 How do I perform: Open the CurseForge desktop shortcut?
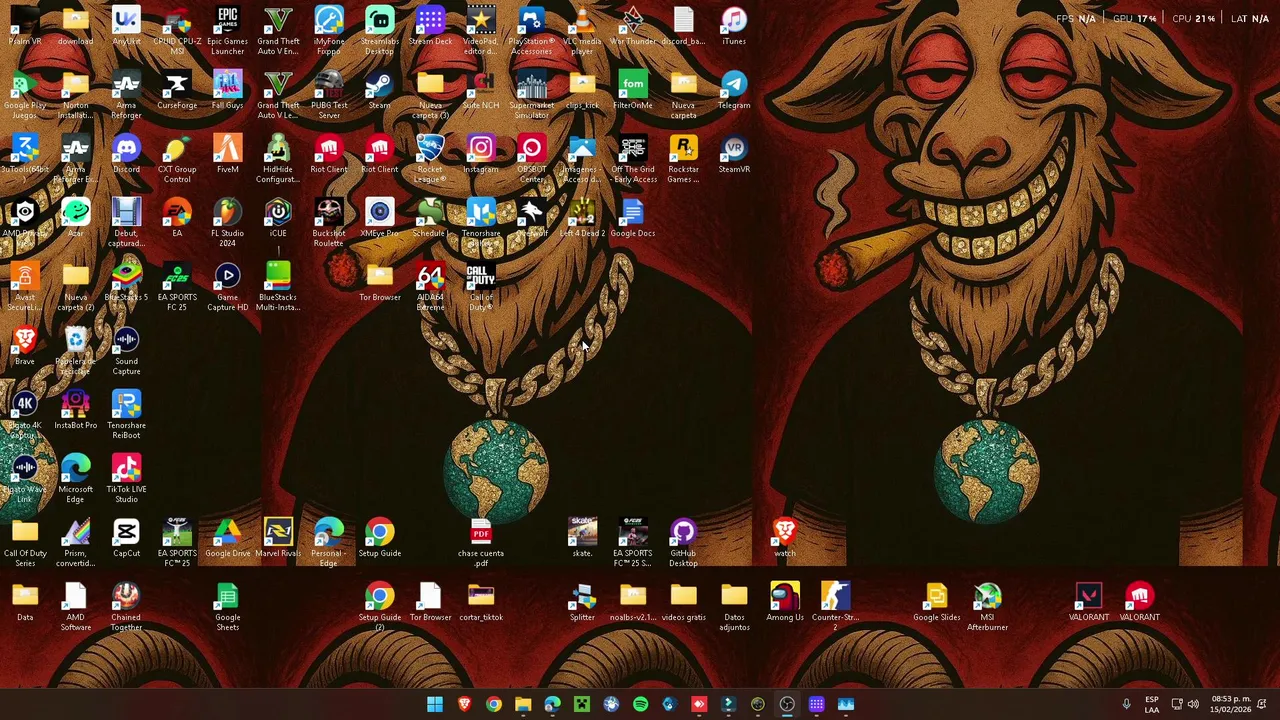point(177,90)
